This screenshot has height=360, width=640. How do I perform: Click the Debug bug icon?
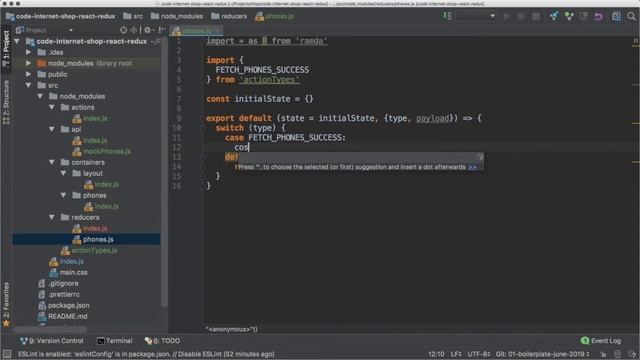tap(521, 16)
